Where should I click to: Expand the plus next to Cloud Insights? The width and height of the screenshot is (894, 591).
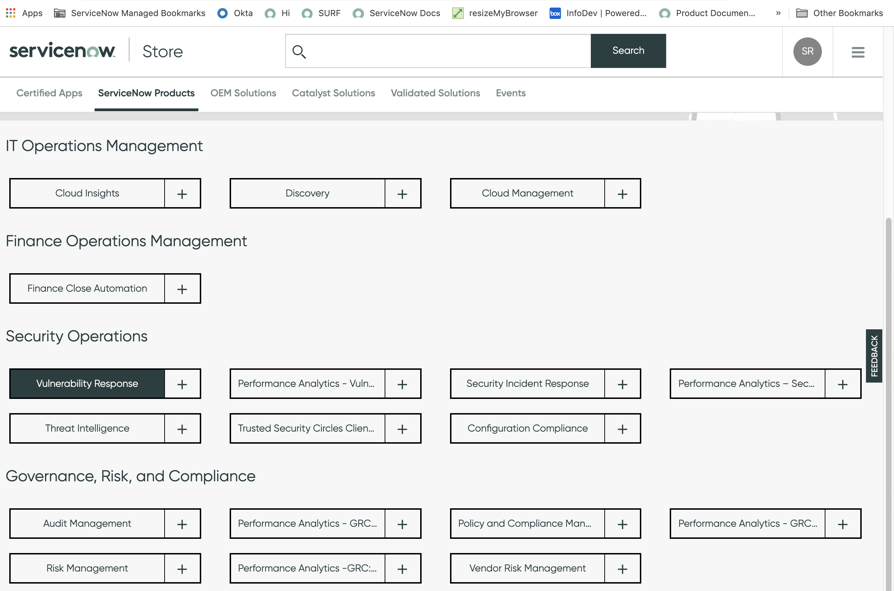[x=182, y=194]
